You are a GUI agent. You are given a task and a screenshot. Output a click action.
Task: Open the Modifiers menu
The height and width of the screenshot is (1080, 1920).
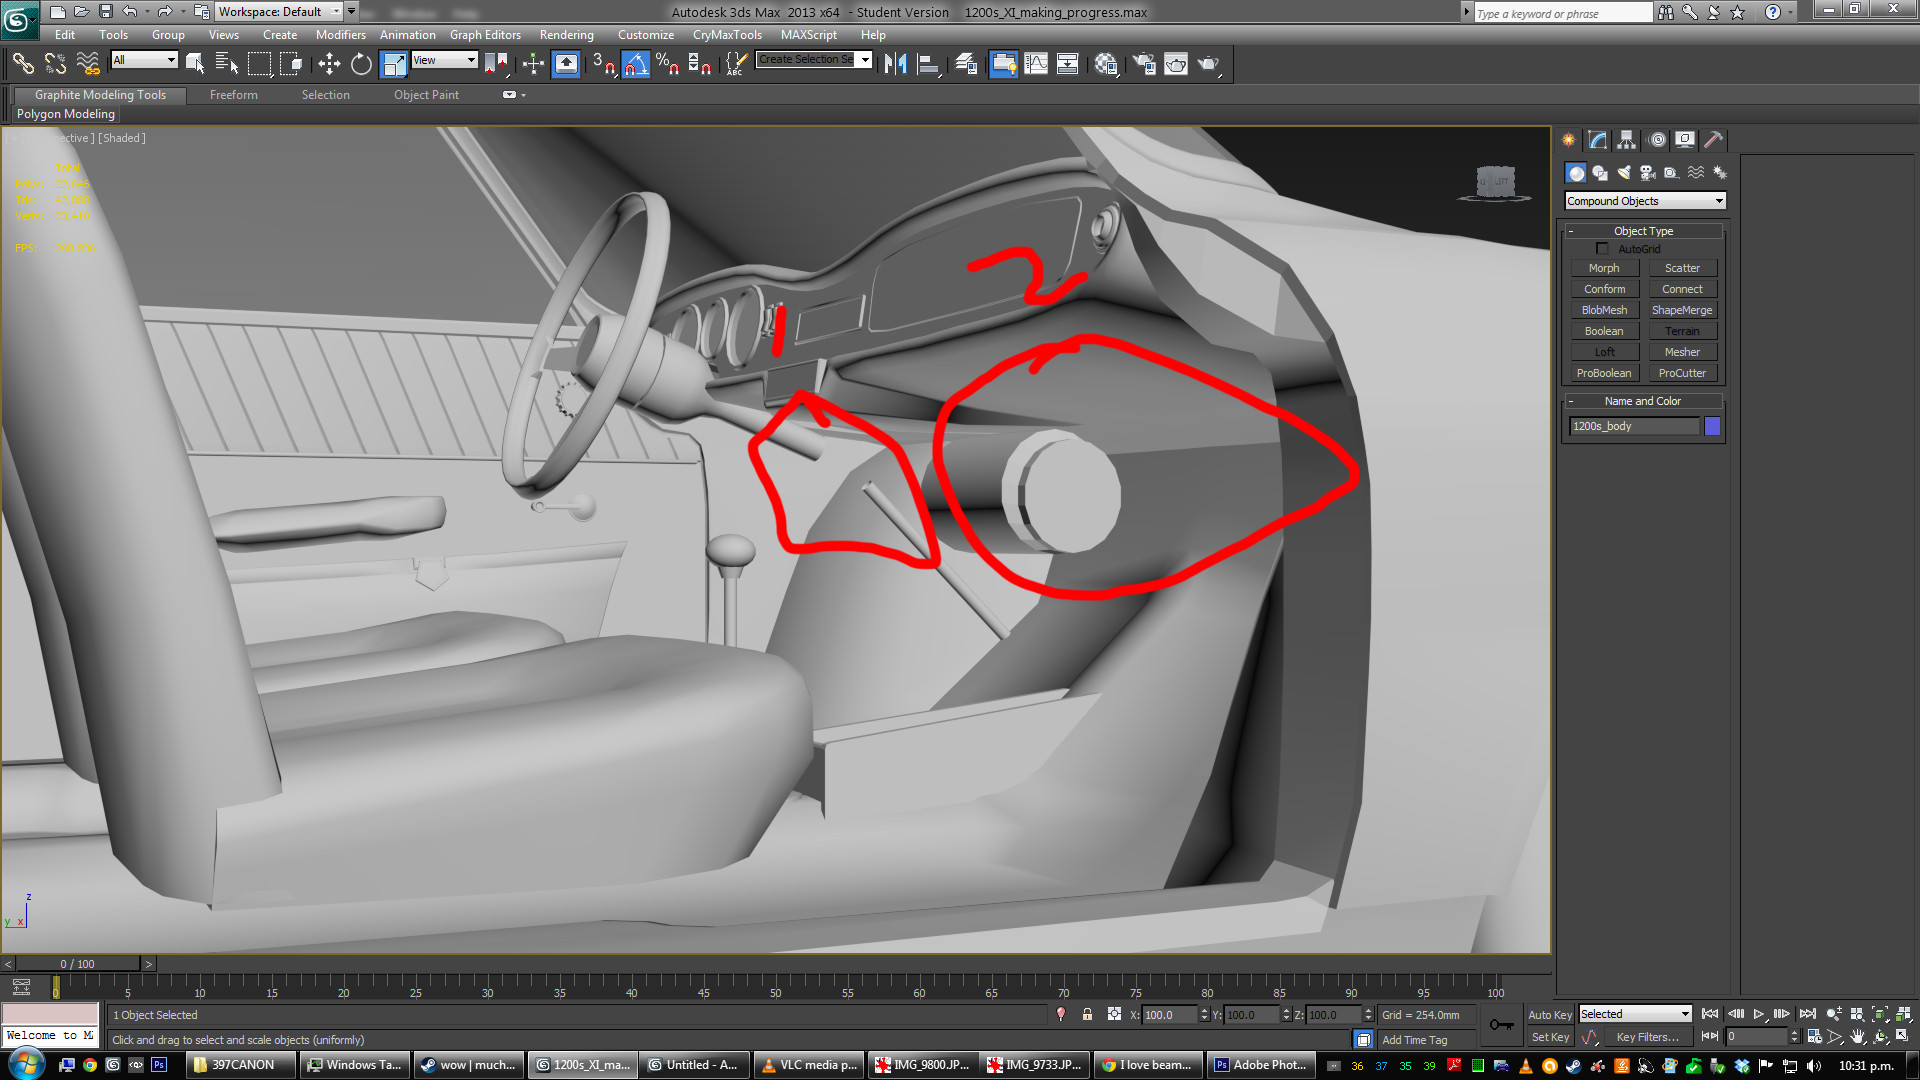click(340, 35)
